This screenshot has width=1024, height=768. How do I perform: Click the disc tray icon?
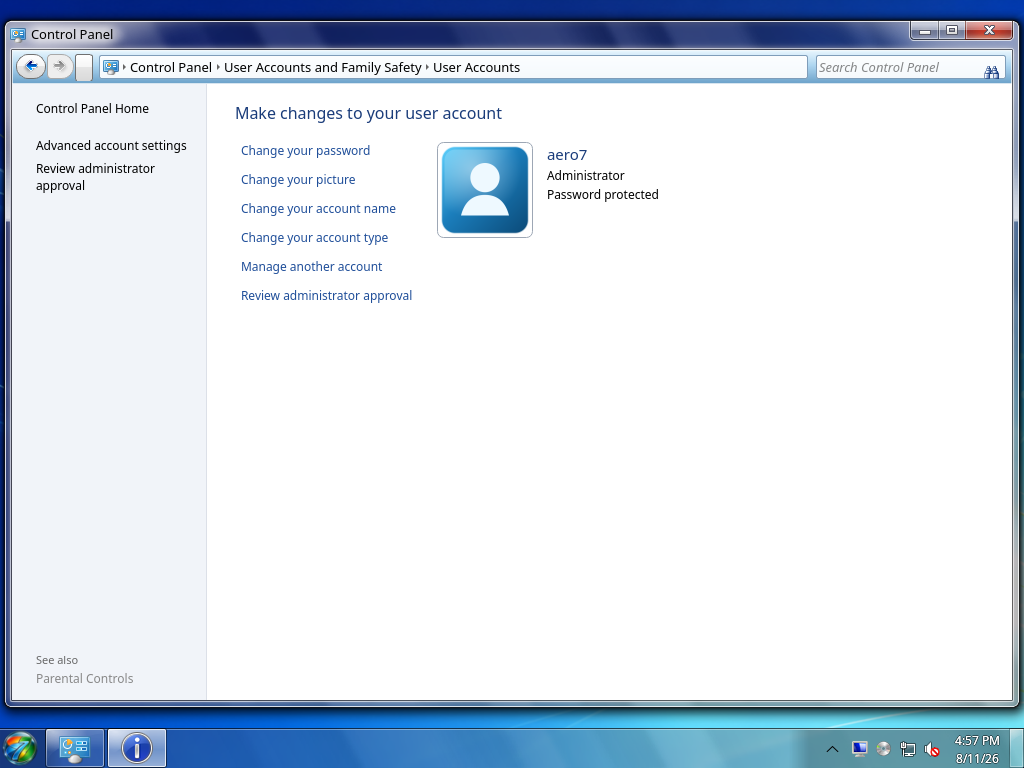coord(884,748)
